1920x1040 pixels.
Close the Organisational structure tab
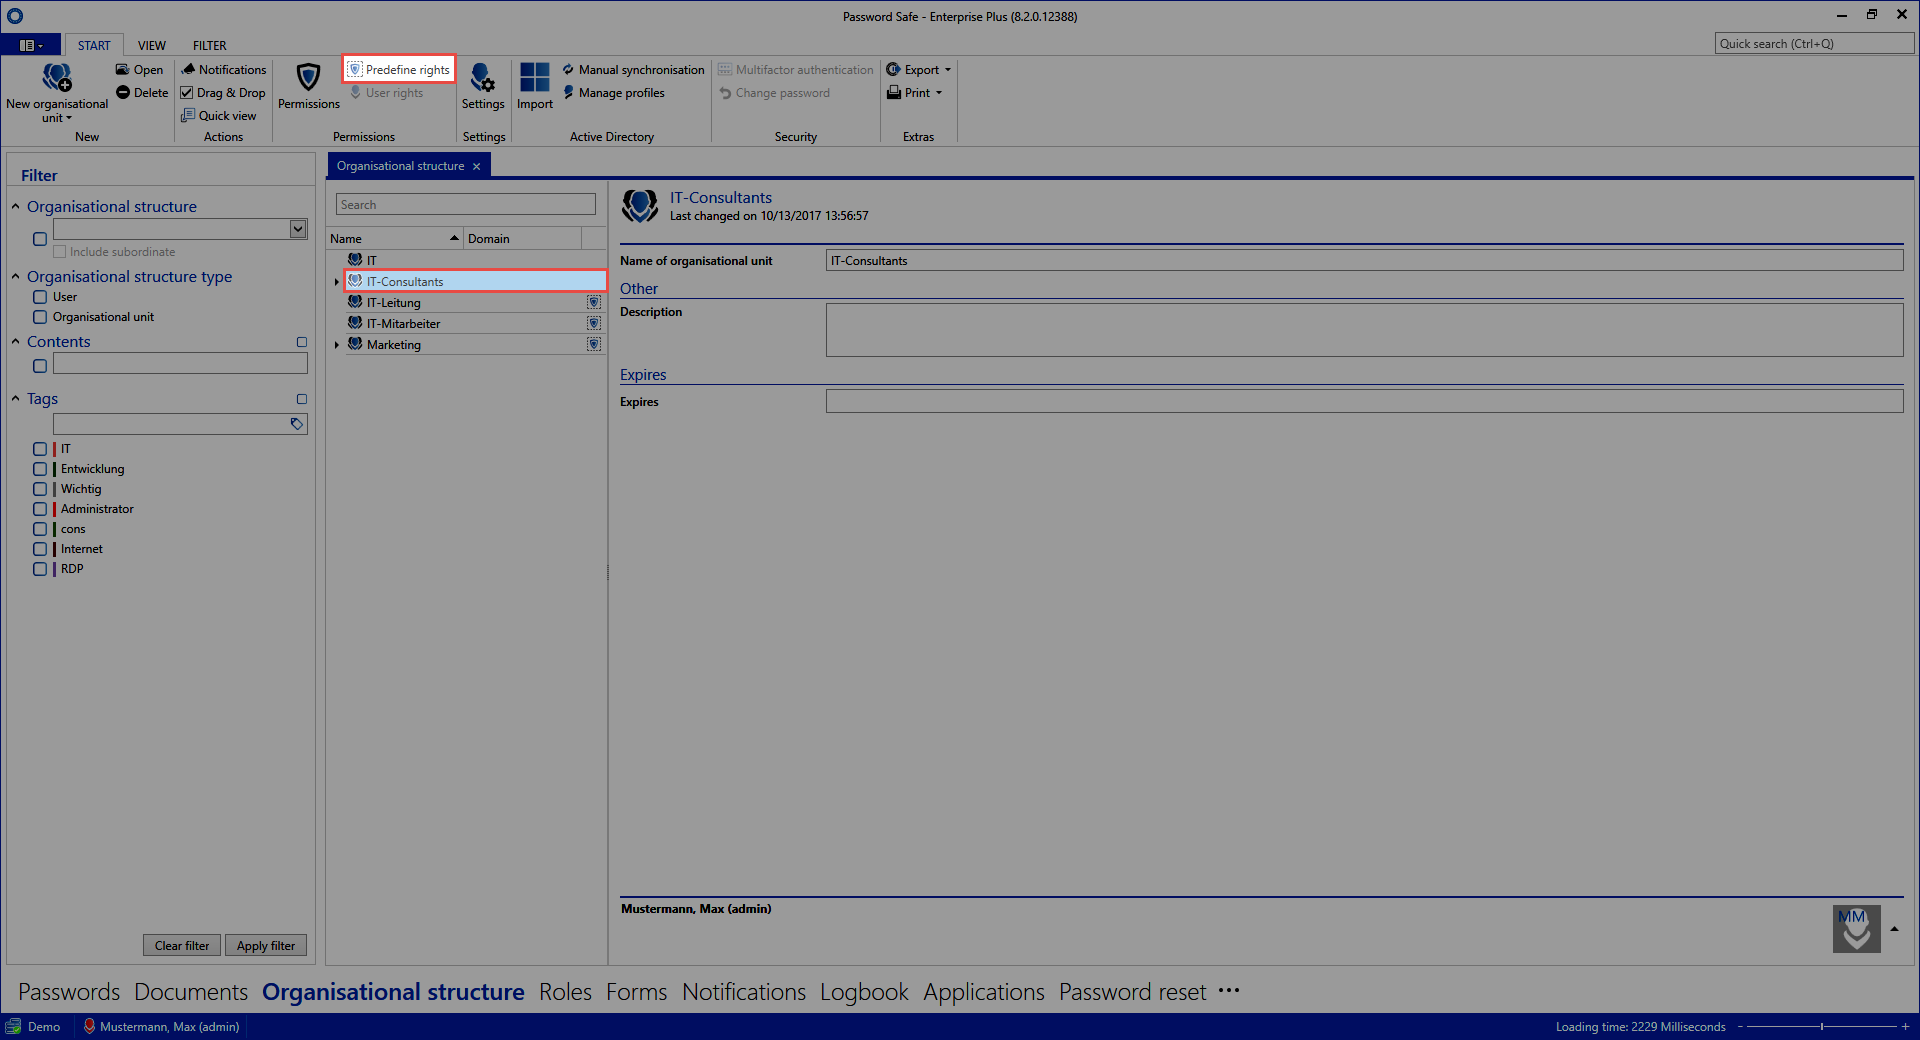coord(477,166)
